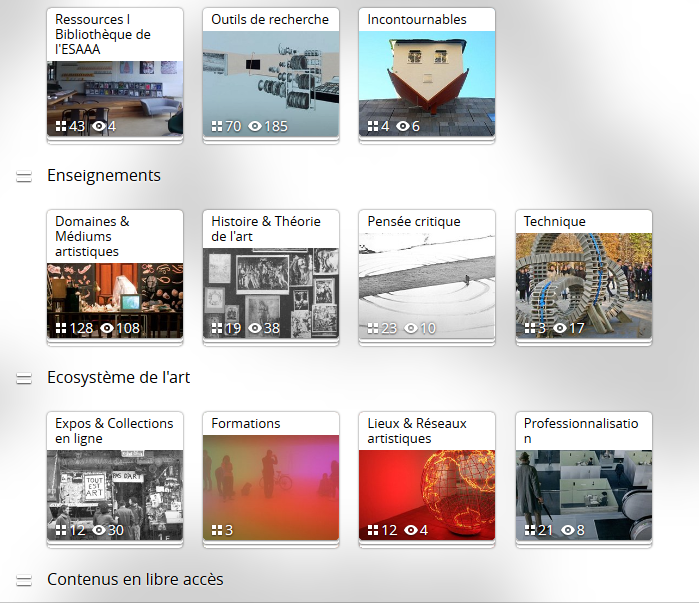Click grid icon on Outils de recherche card

pyautogui.click(x=217, y=127)
